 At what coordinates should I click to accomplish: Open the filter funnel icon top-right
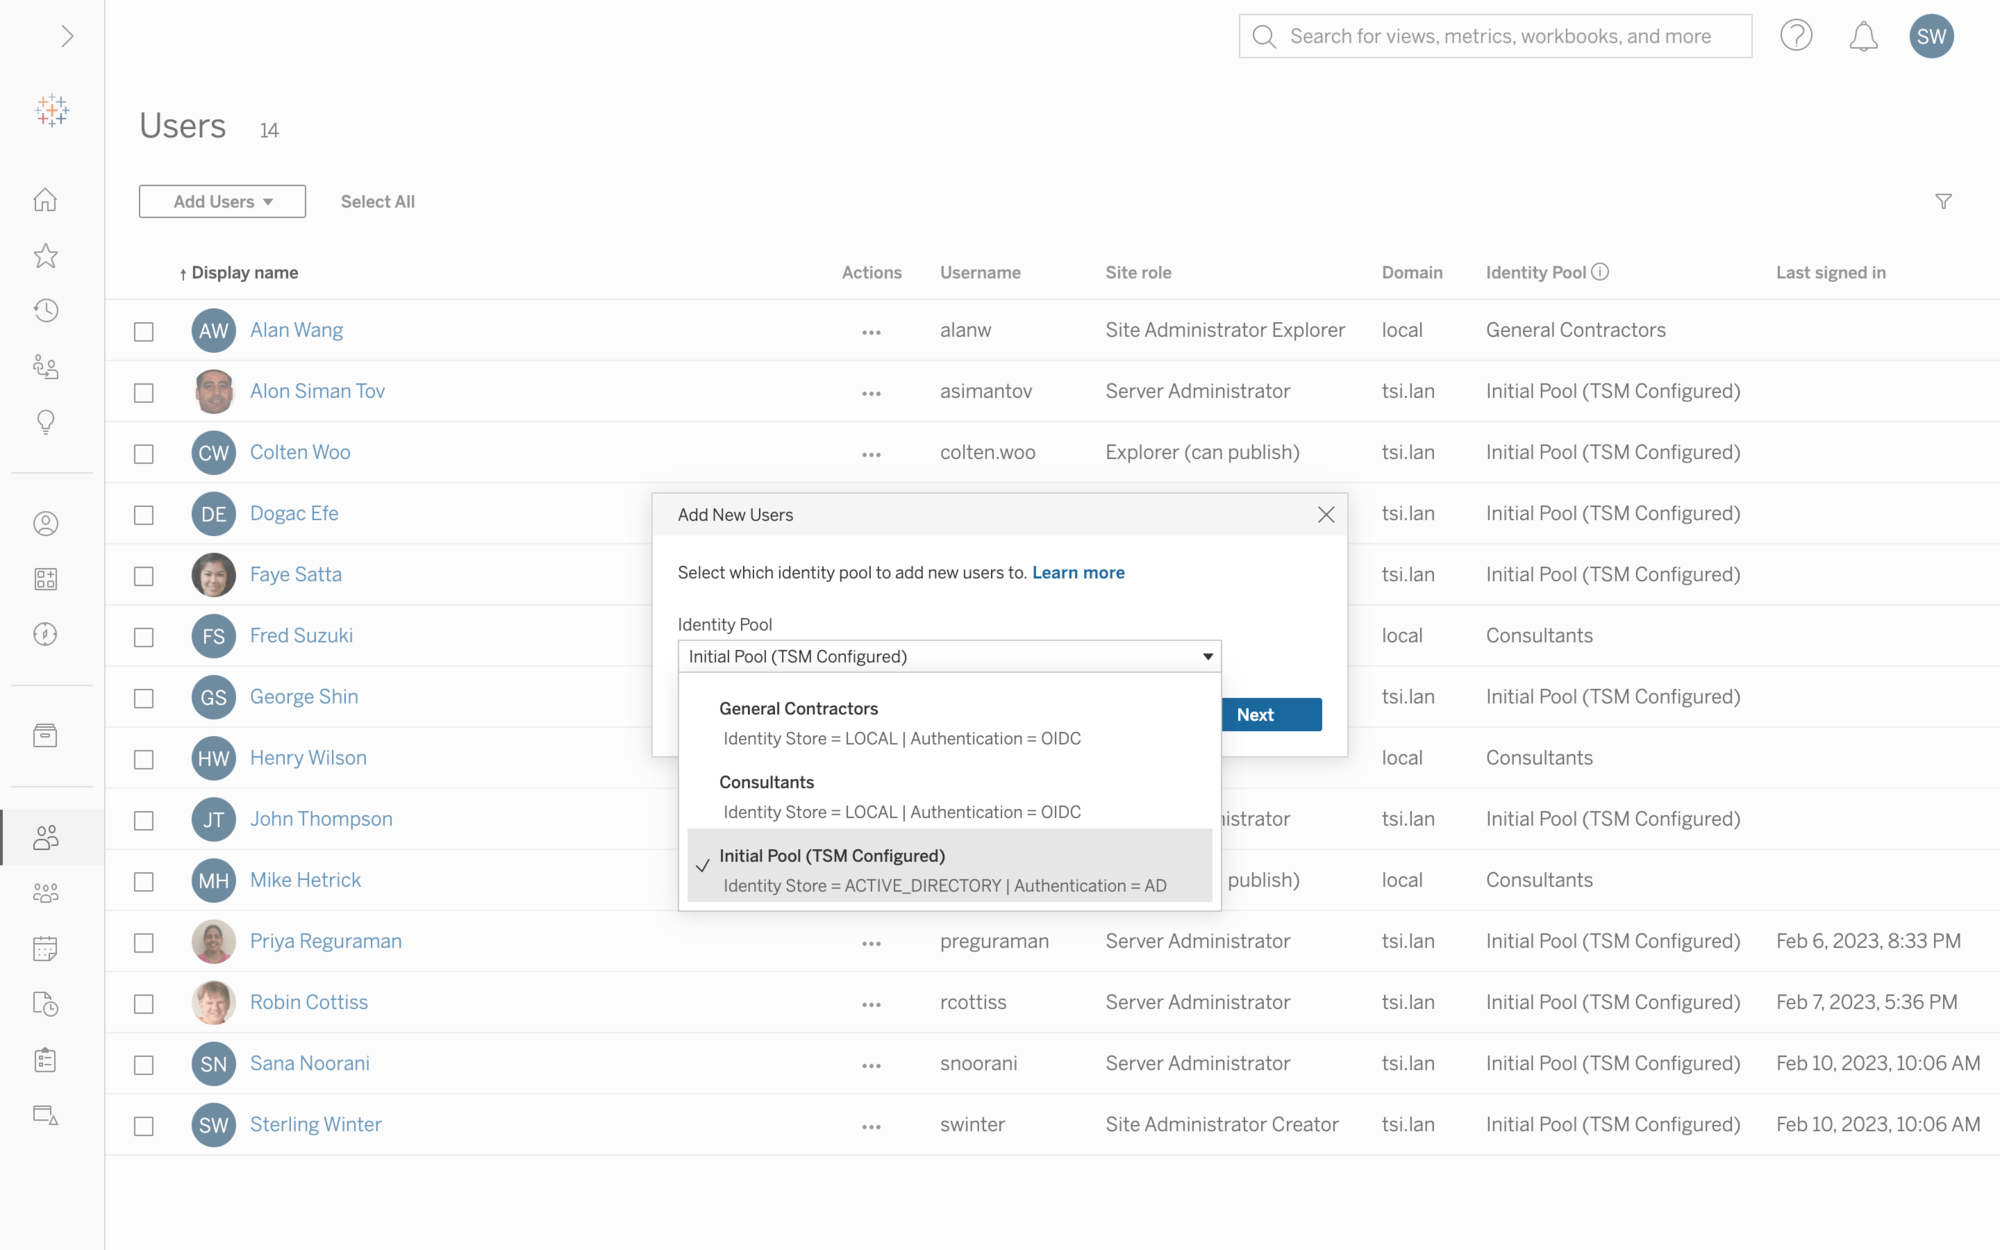click(x=1944, y=202)
